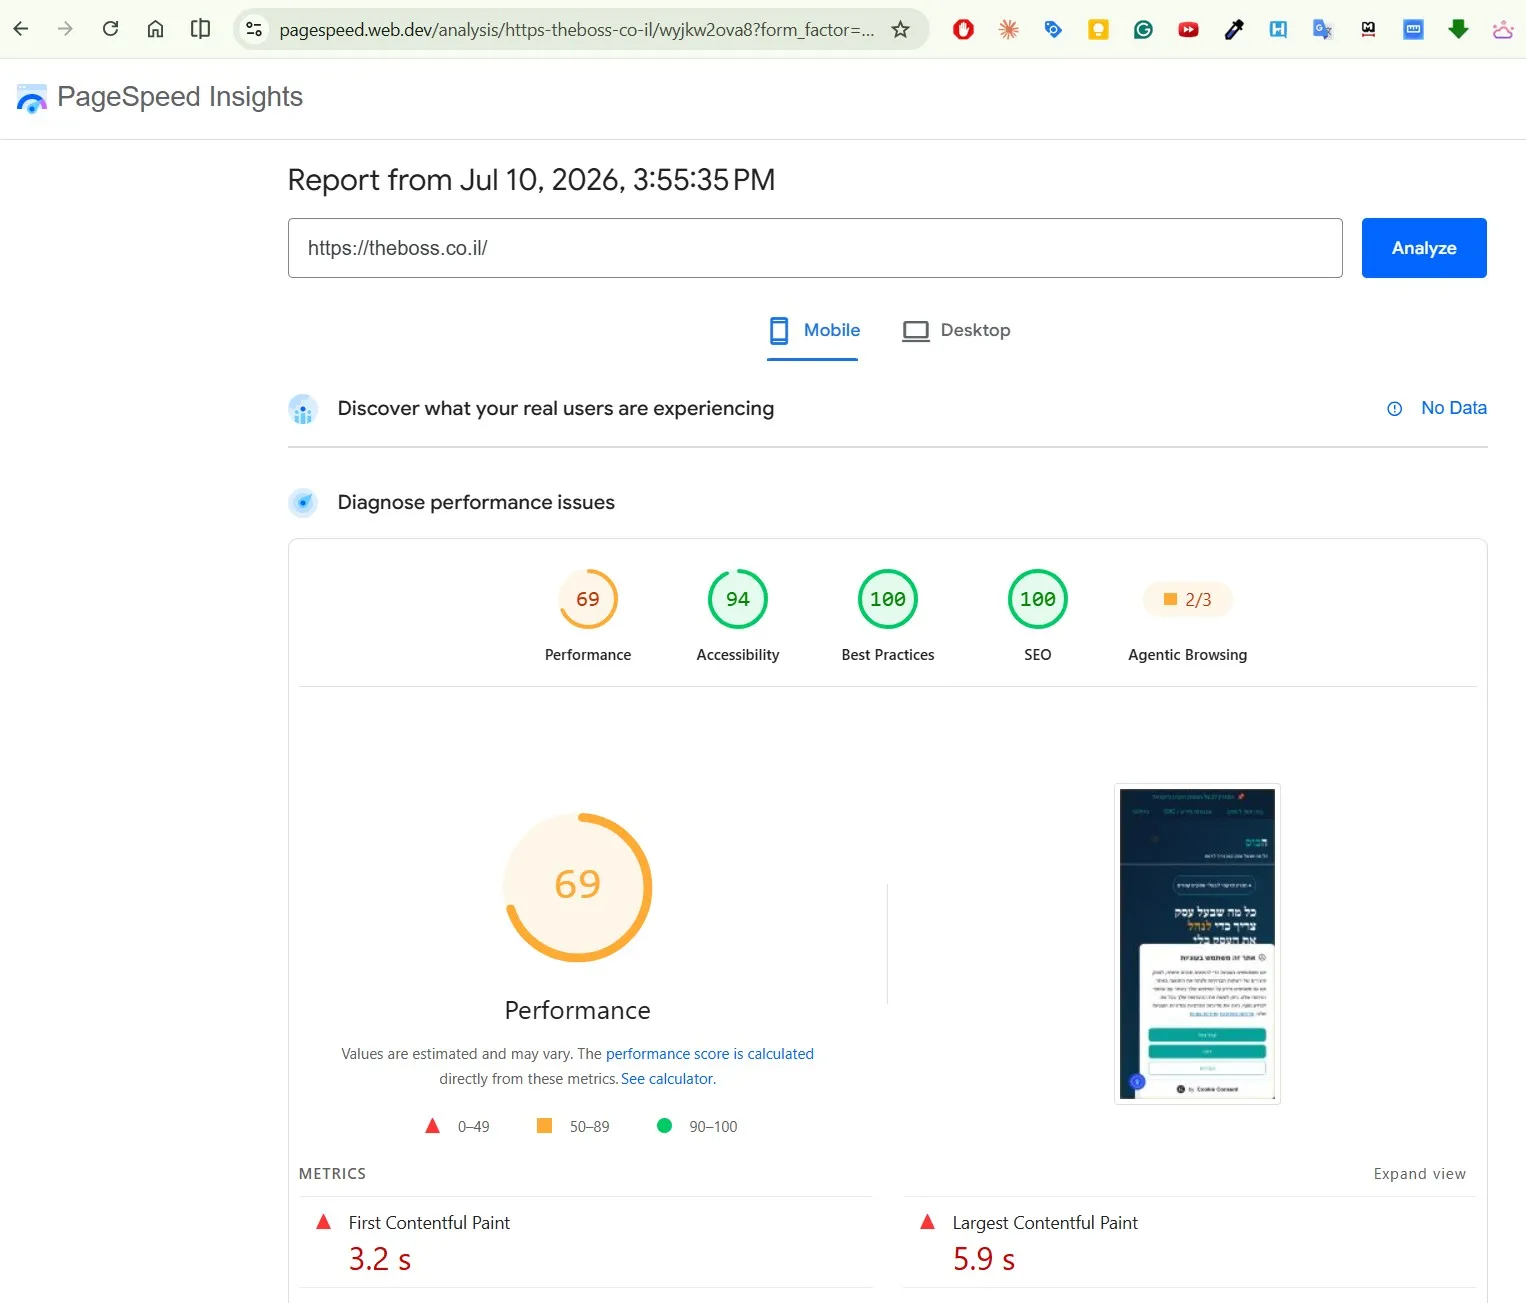The width and height of the screenshot is (1526, 1303).
Task: Open the blue tag extension
Action: 1053,29
